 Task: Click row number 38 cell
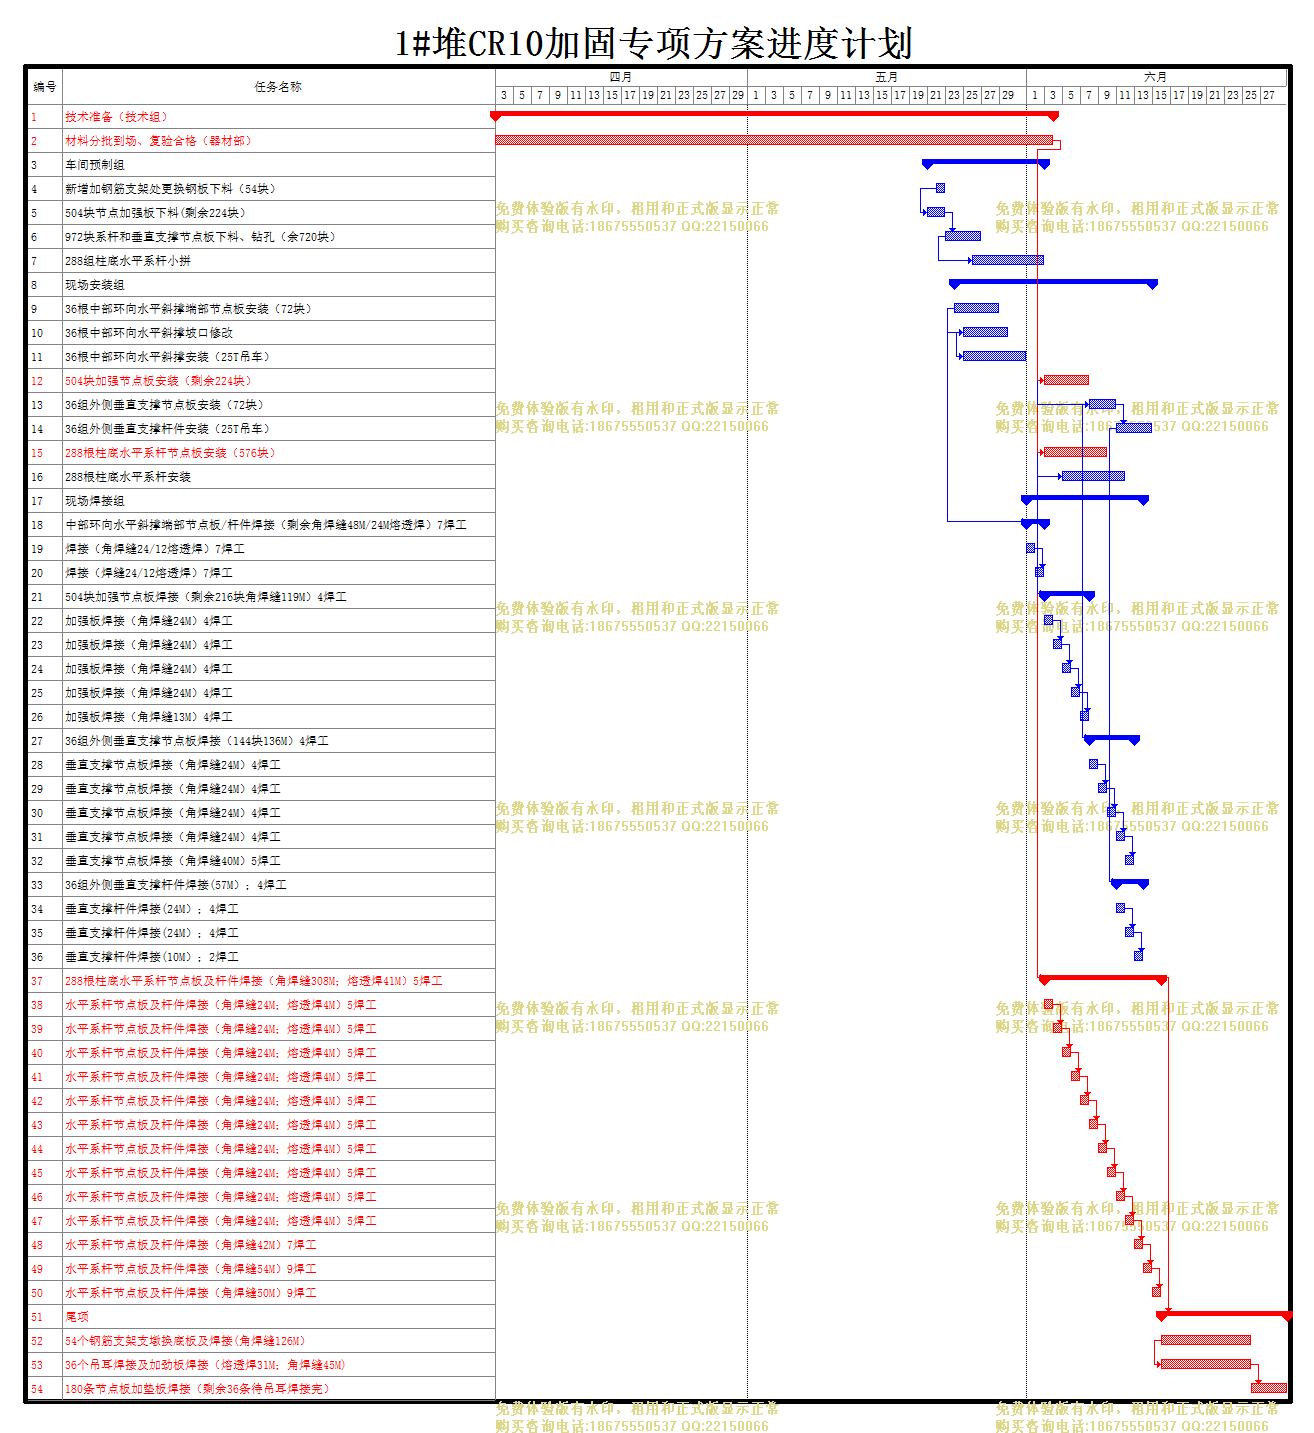[x=45, y=1005]
